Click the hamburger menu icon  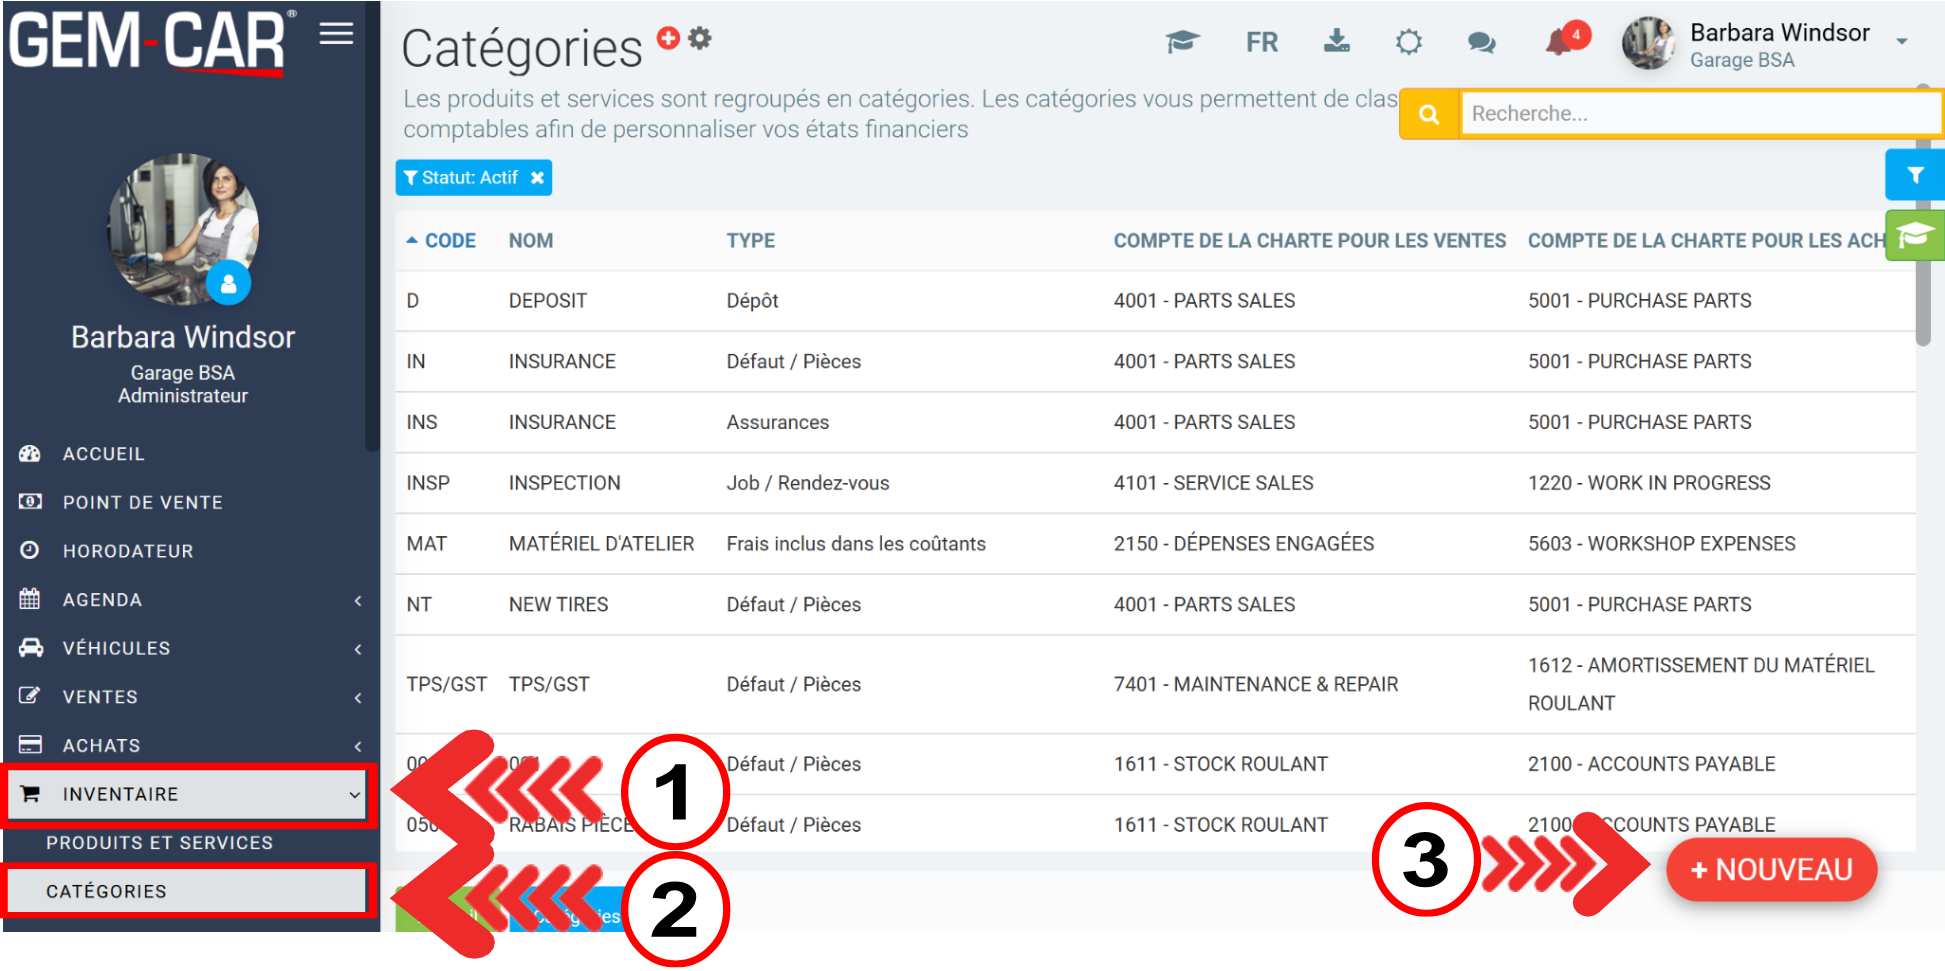(x=336, y=34)
